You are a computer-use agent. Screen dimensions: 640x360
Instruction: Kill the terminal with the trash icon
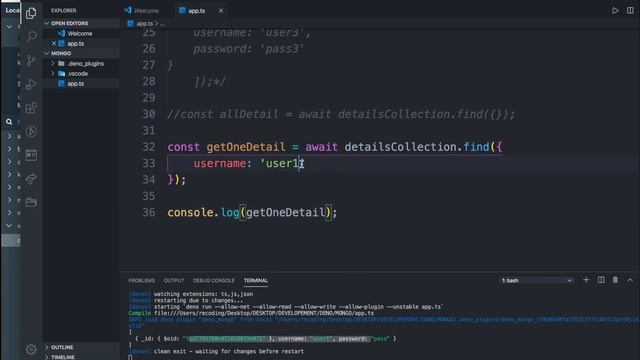(615, 280)
